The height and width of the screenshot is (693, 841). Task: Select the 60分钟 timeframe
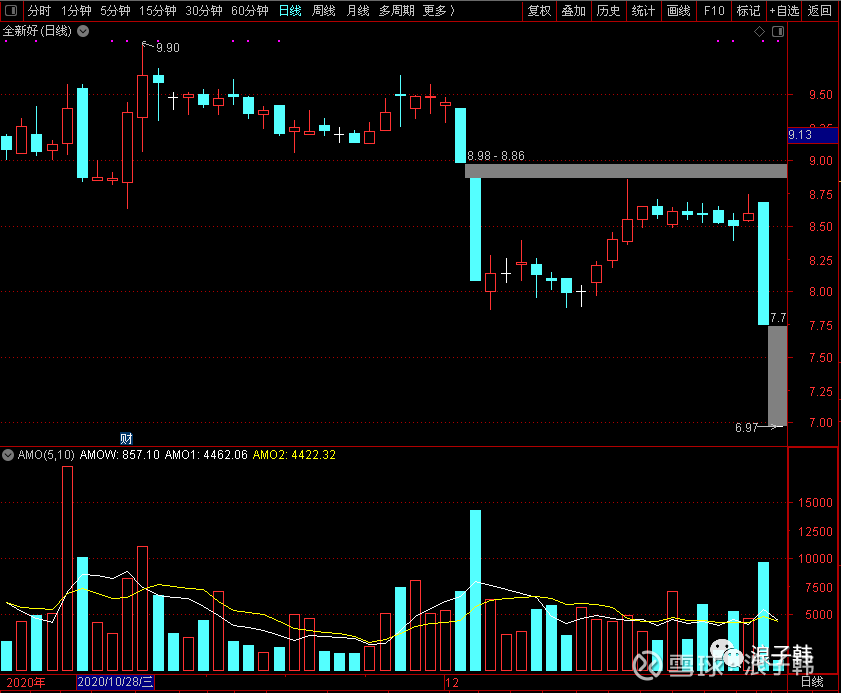[x=250, y=11]
